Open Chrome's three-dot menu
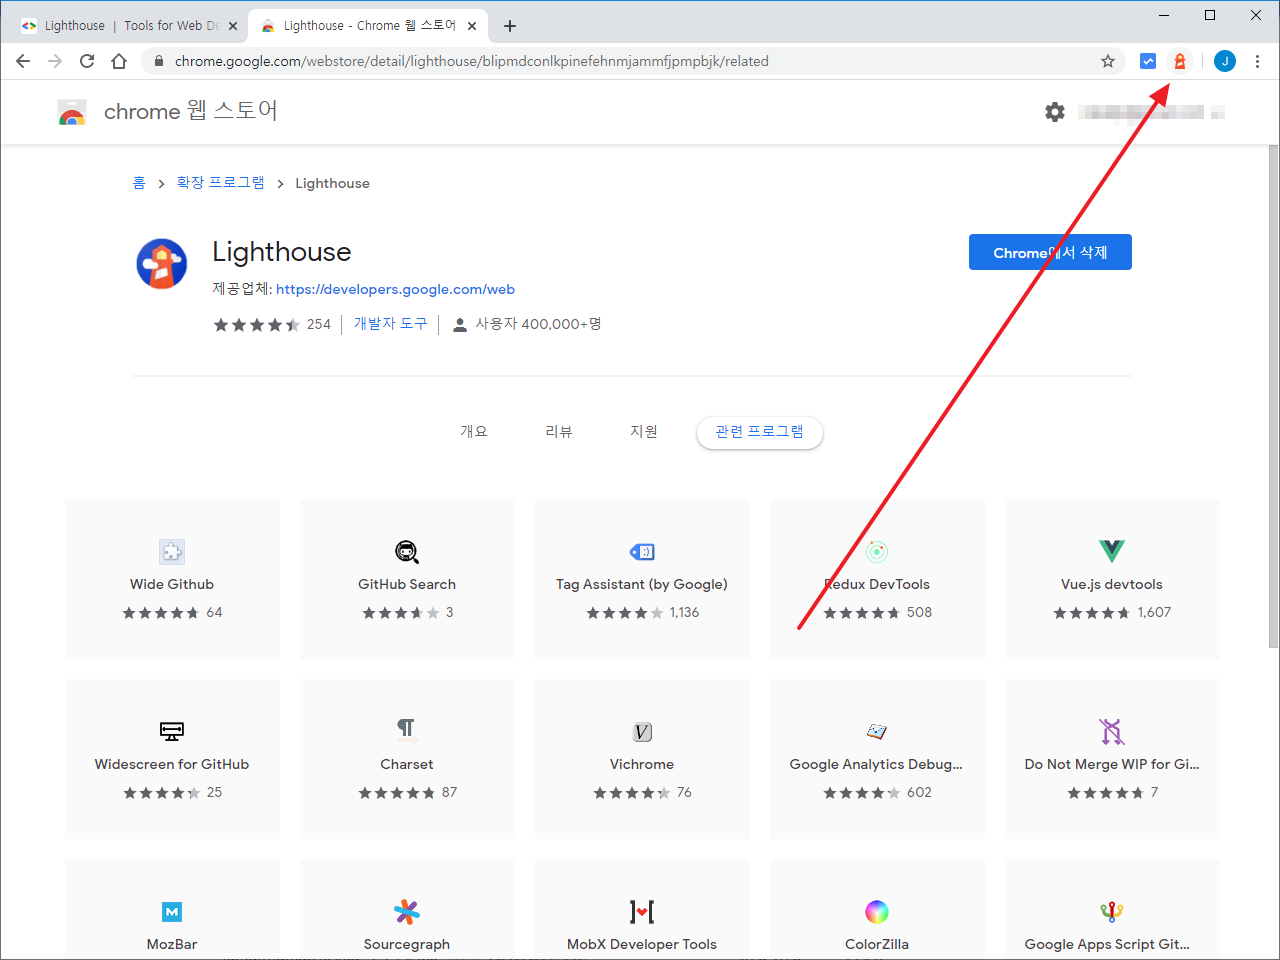The width and height of the screenshot is (1280, 960). [x=1257, y=61]
